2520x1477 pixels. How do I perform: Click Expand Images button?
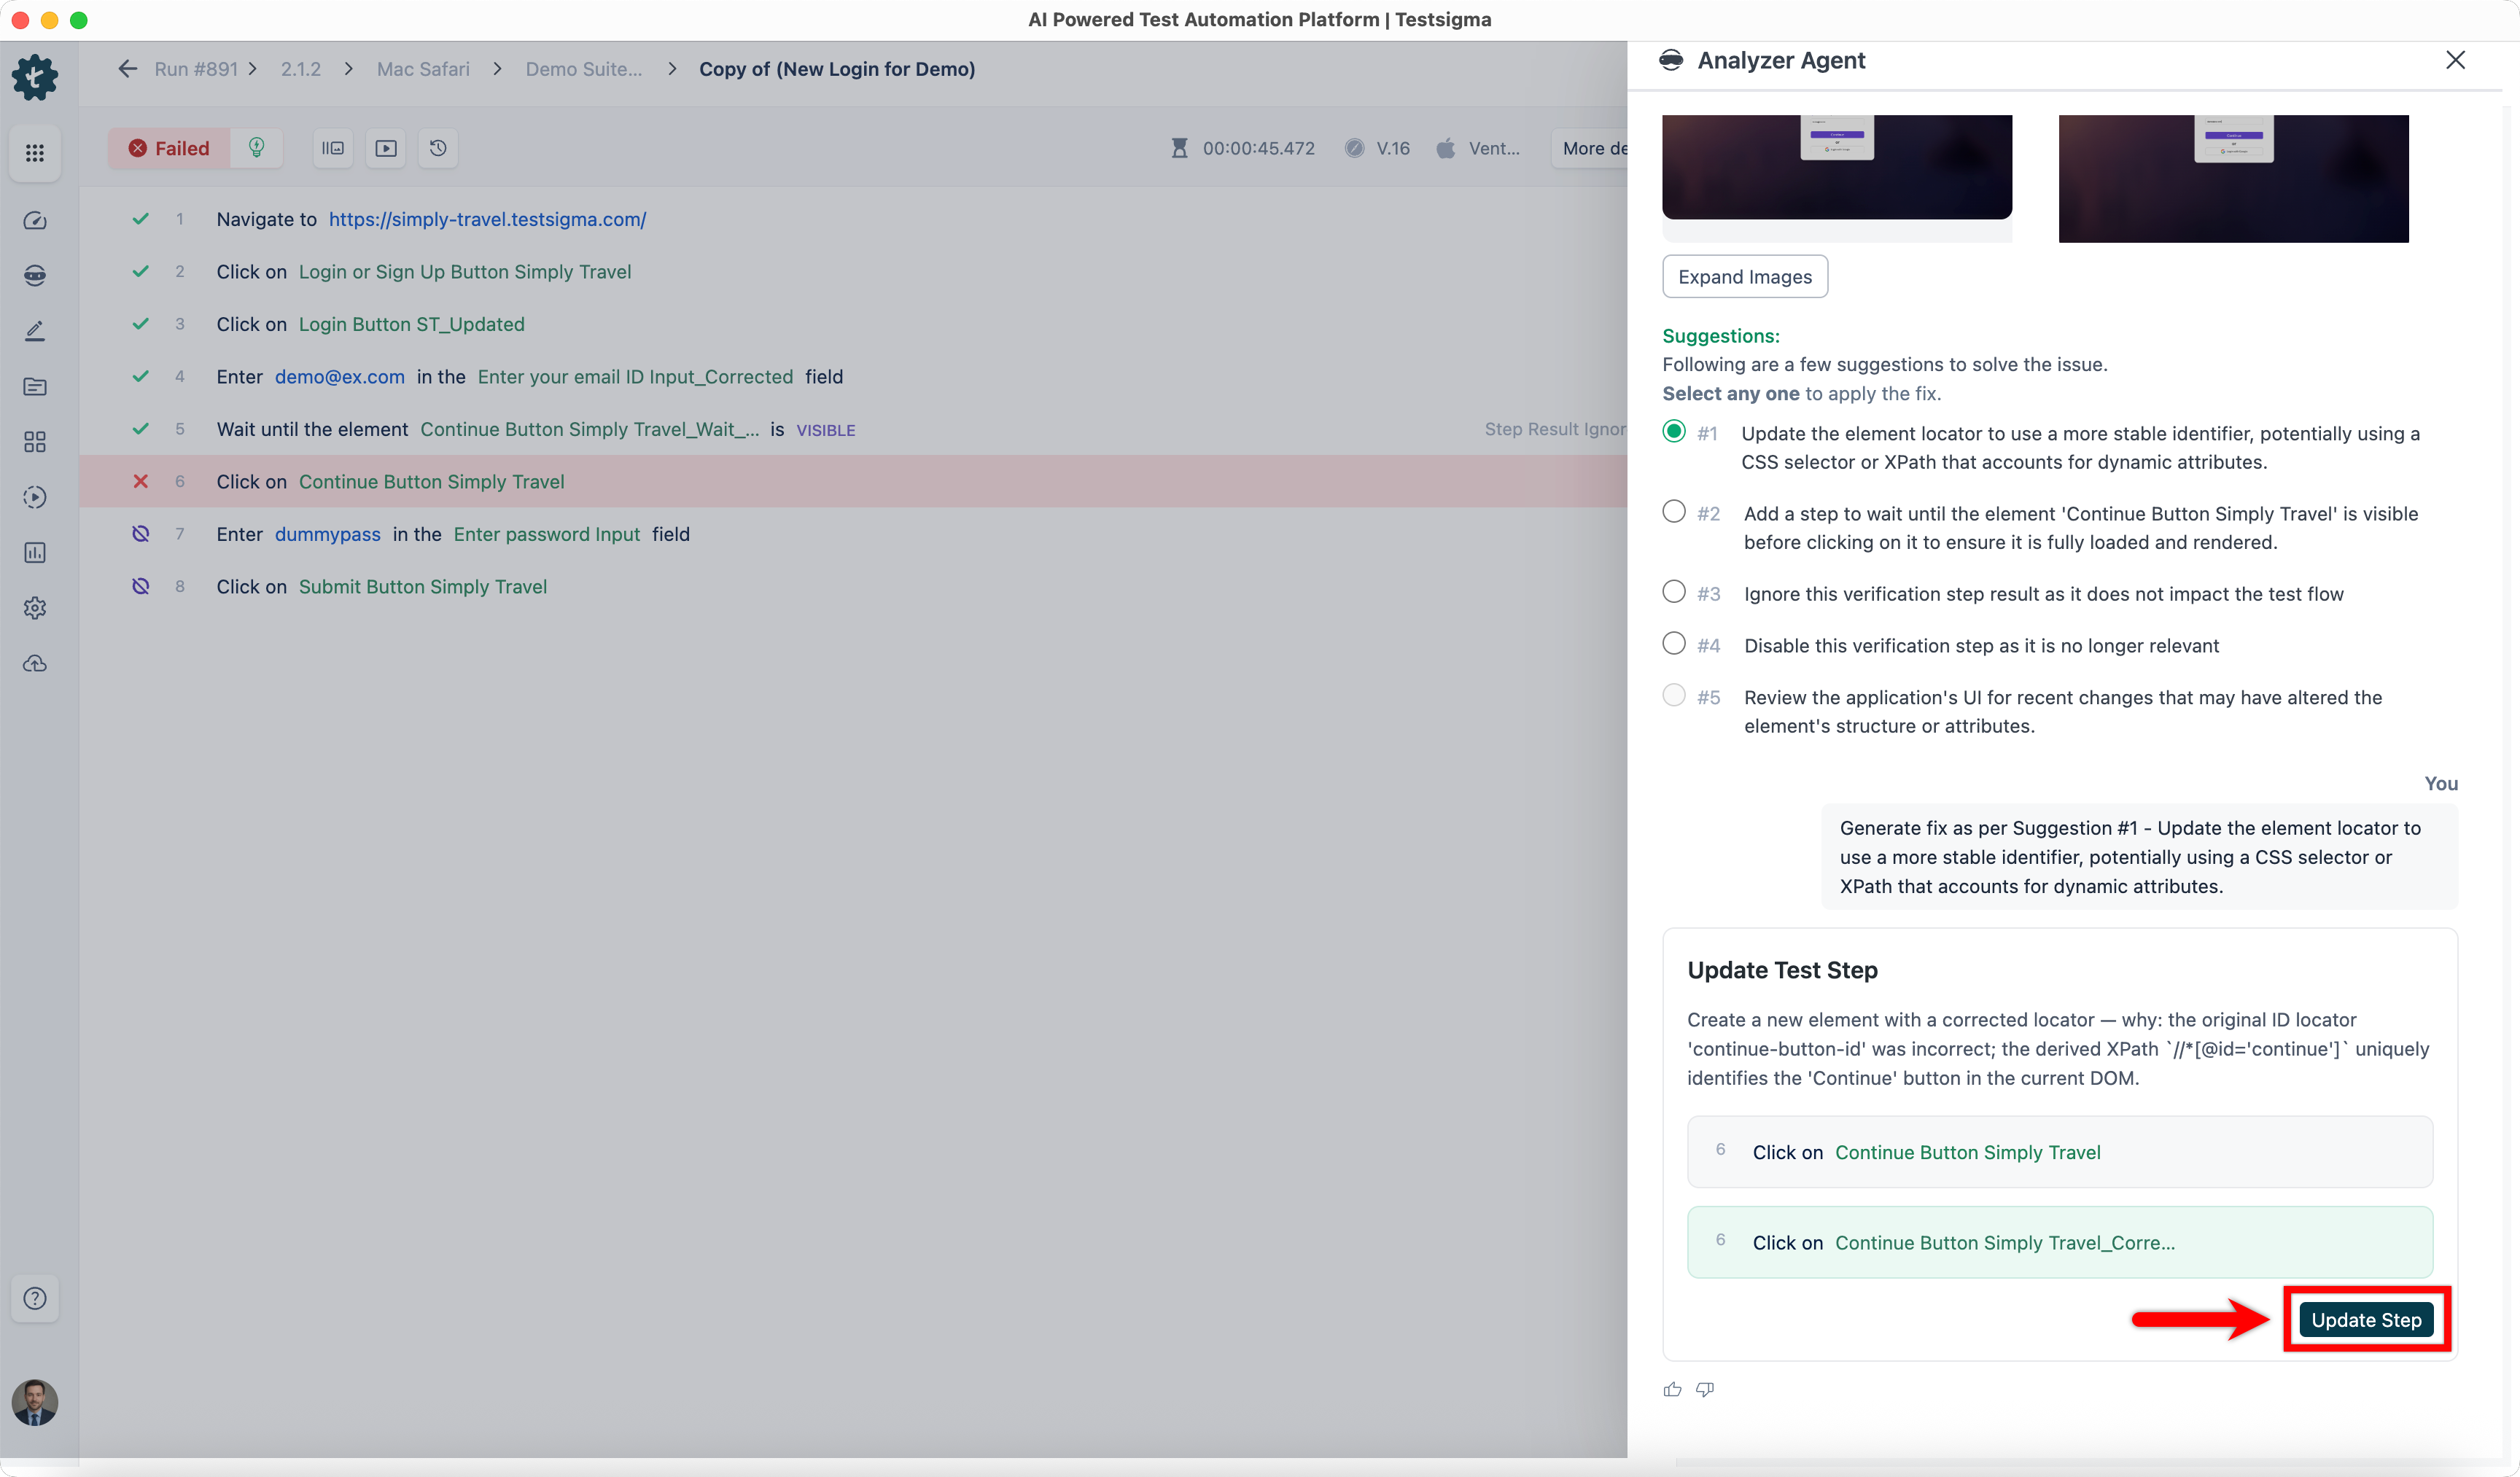tap(1744, 277)
